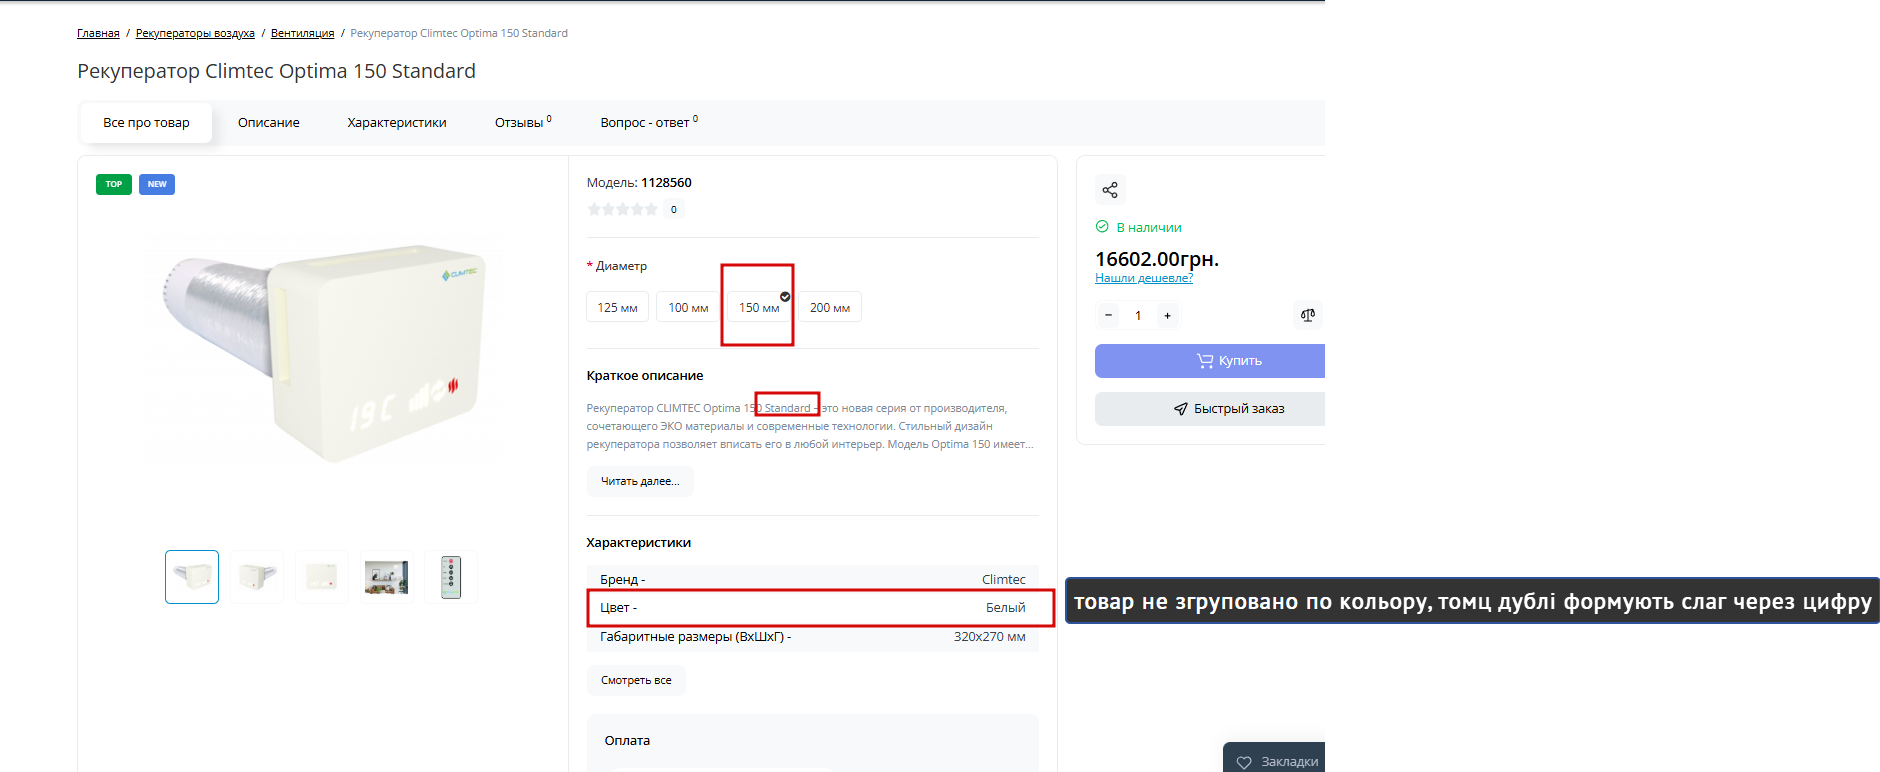This screenshot has width=1880, height=772.
Task: Select the 125 мм diameter option
Action: (x=617, y=307)
